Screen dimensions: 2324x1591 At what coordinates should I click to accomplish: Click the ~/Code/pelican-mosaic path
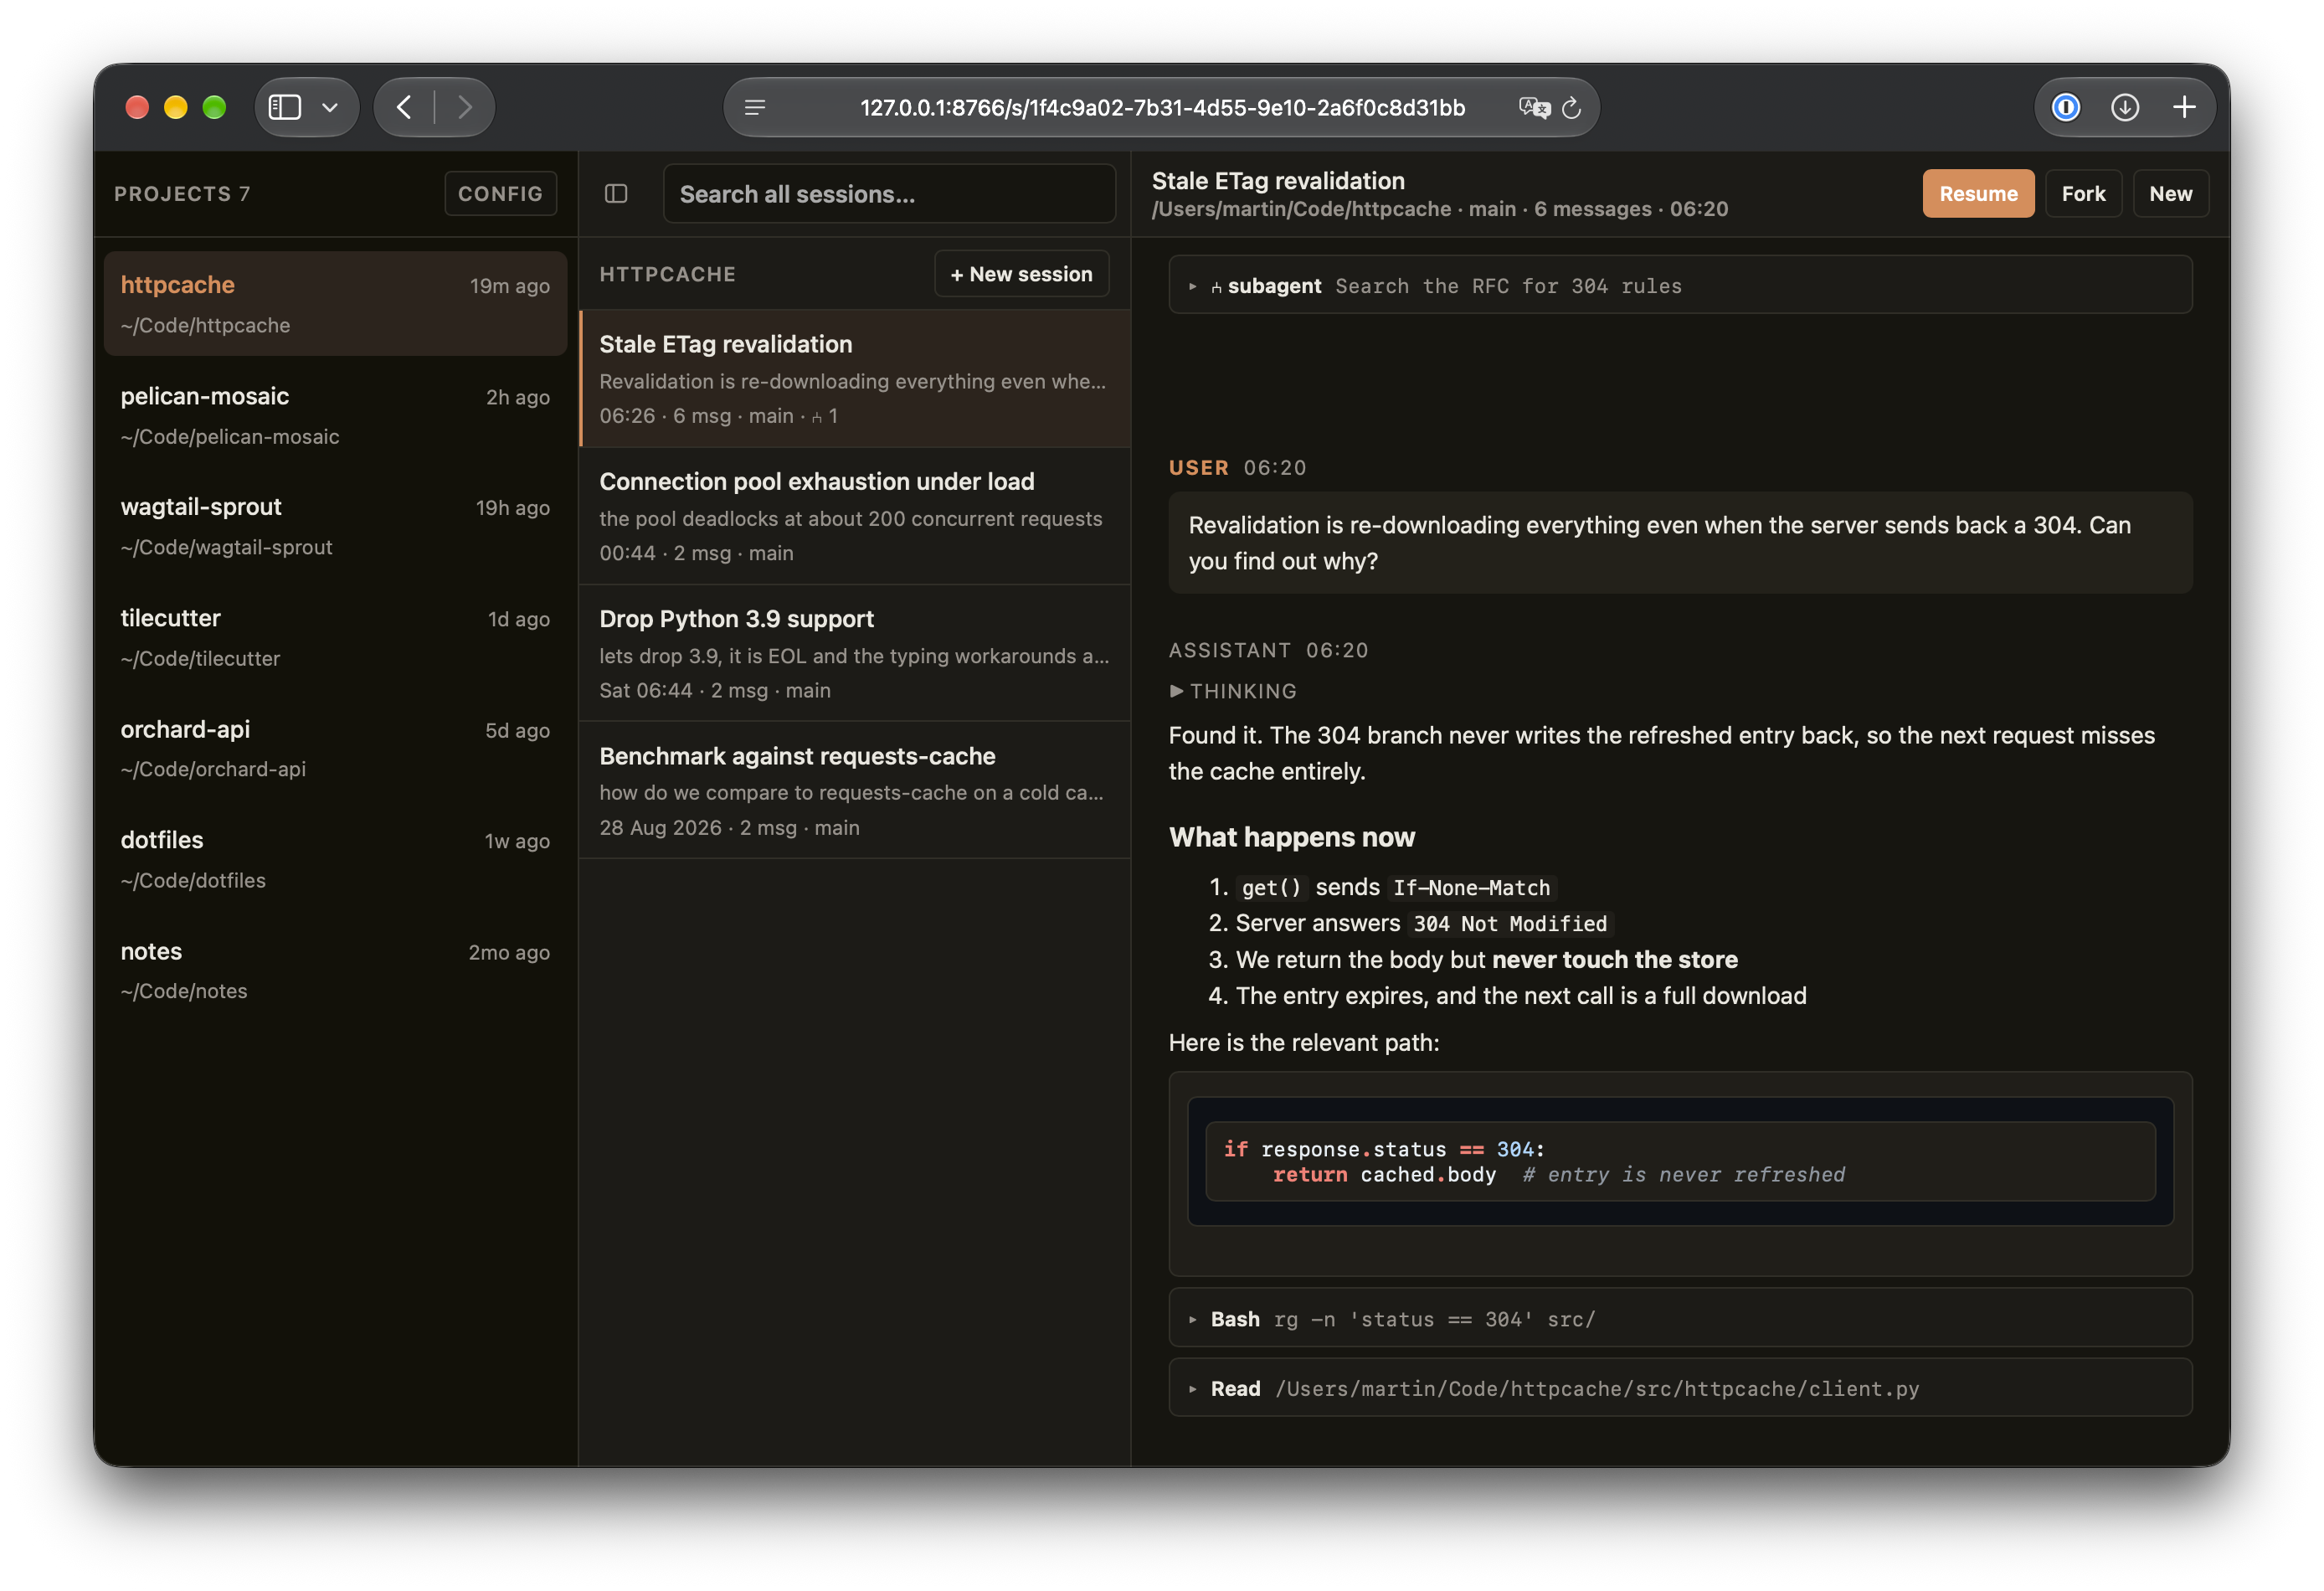pyautogui.click(x=230, y=437)
